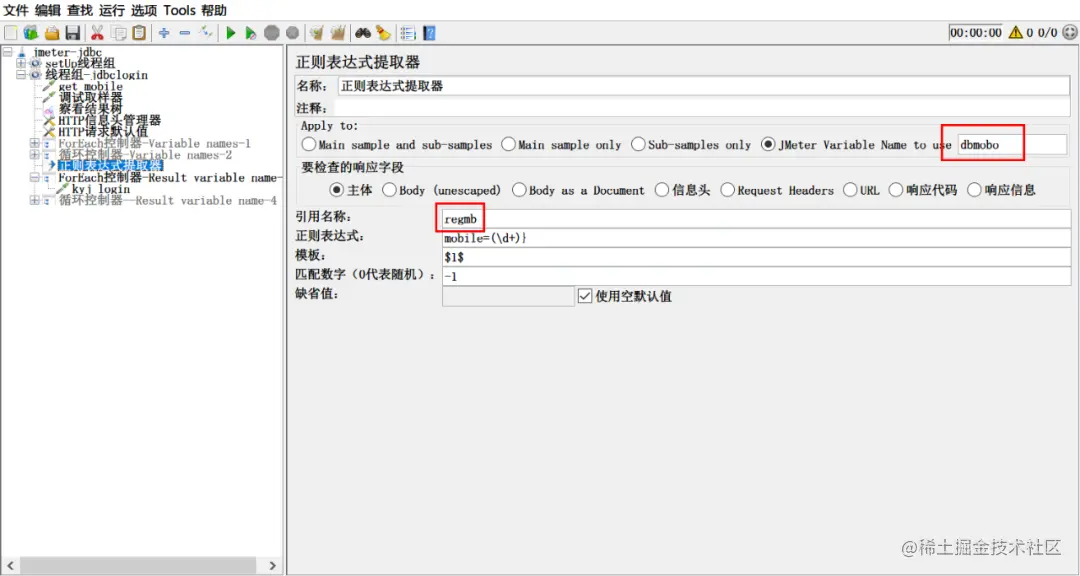The image size is (1080, 576).
Task: Click the blue minus Collapse All icon
Action: [x=185, y=32]
